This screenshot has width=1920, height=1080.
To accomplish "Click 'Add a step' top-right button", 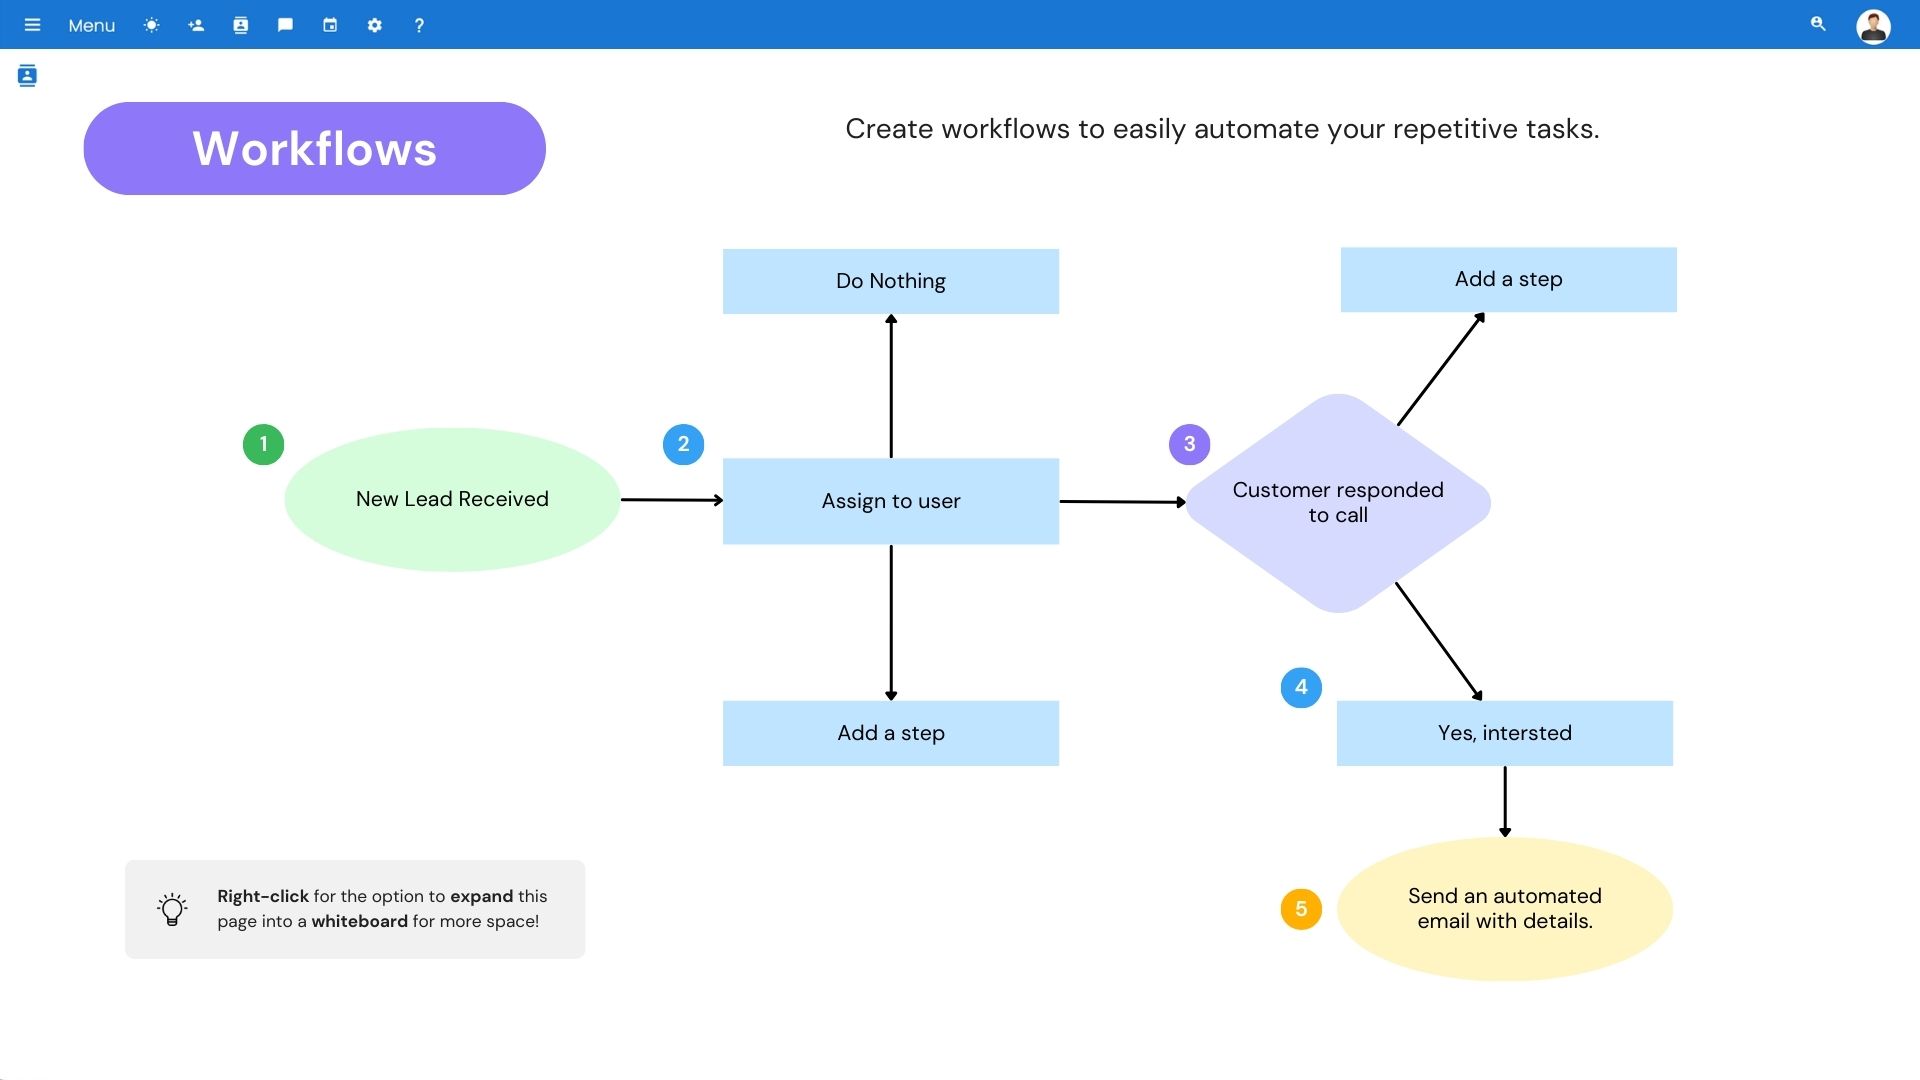I will click(x=1507, y=280).
